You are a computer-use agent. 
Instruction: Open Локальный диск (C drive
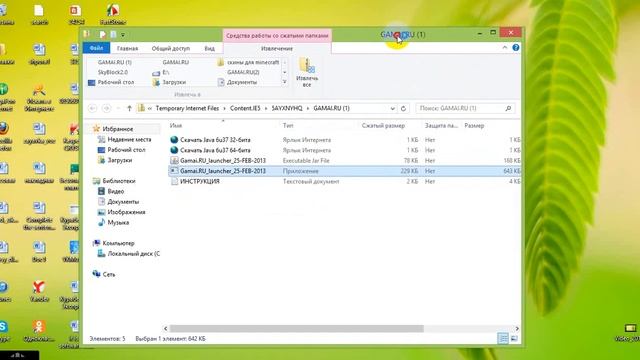(133, 253)
